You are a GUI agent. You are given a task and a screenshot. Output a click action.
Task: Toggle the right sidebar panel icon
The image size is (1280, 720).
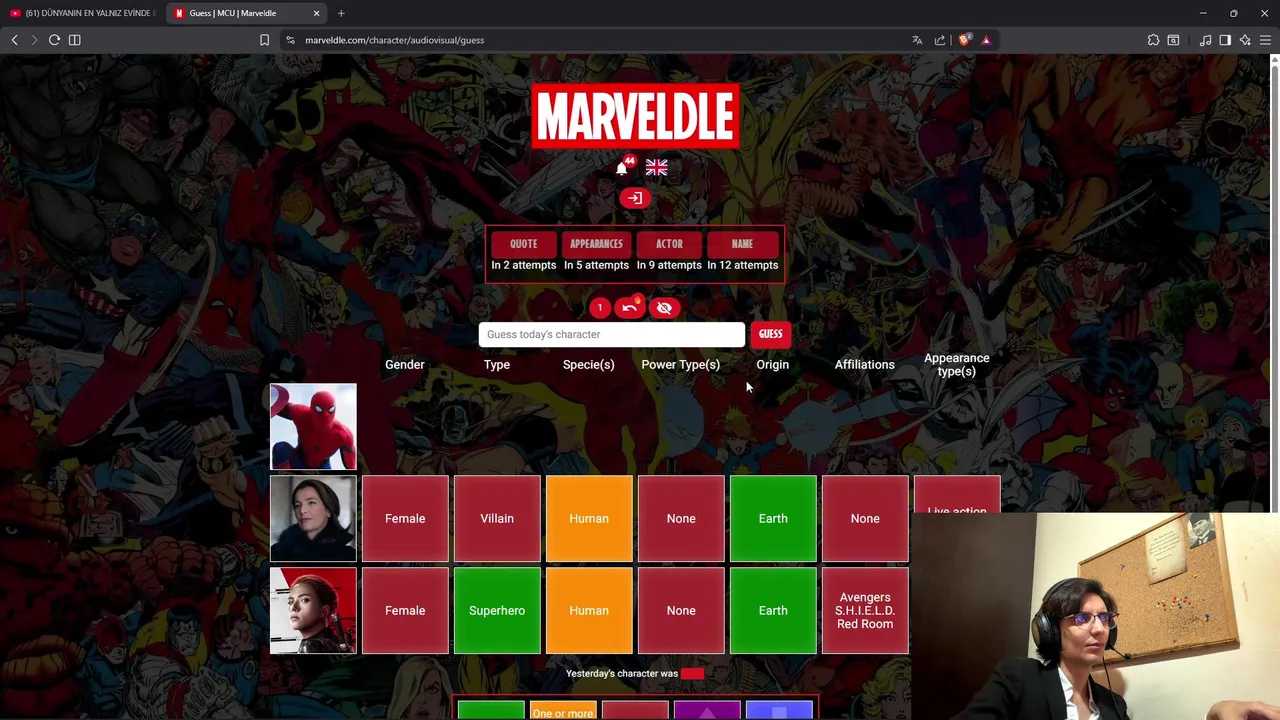click(1225, 40)
